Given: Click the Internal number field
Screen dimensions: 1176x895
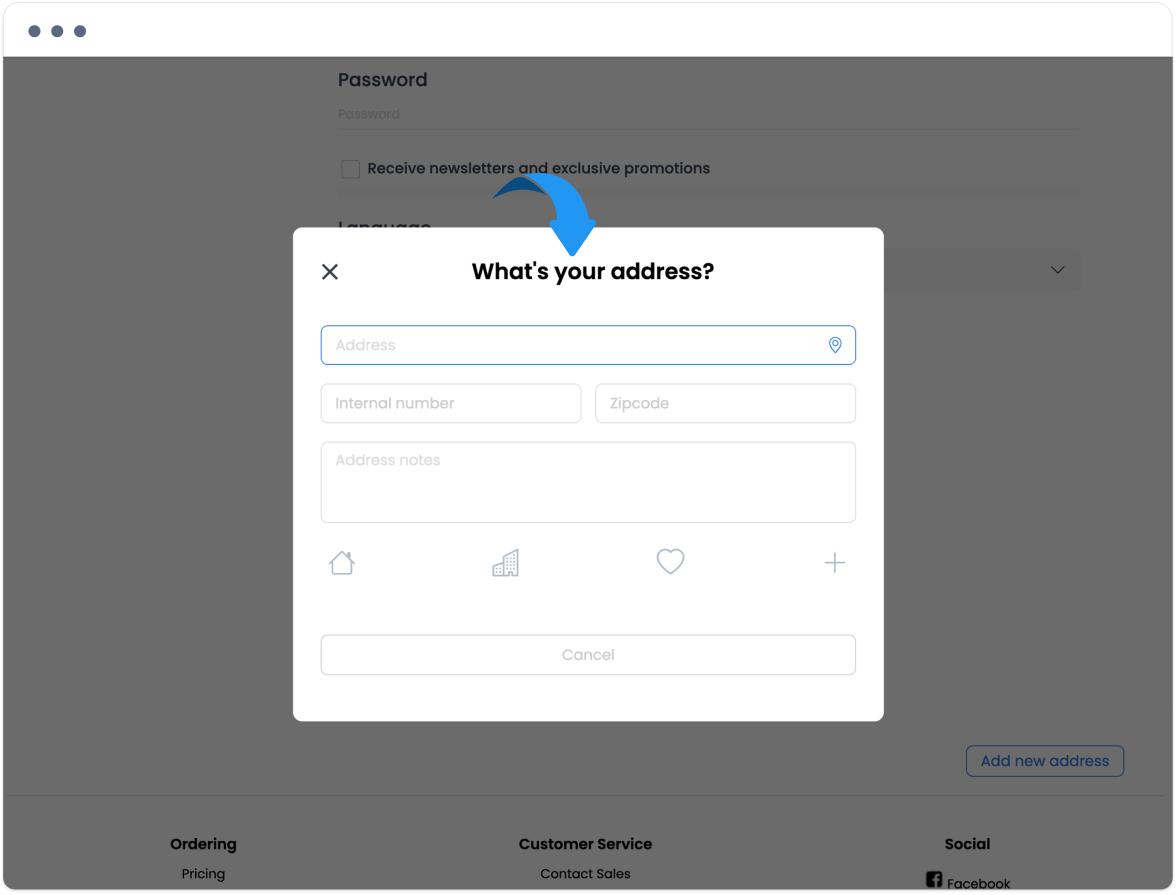Looking at the screenshot, I should tap(451, 404).
